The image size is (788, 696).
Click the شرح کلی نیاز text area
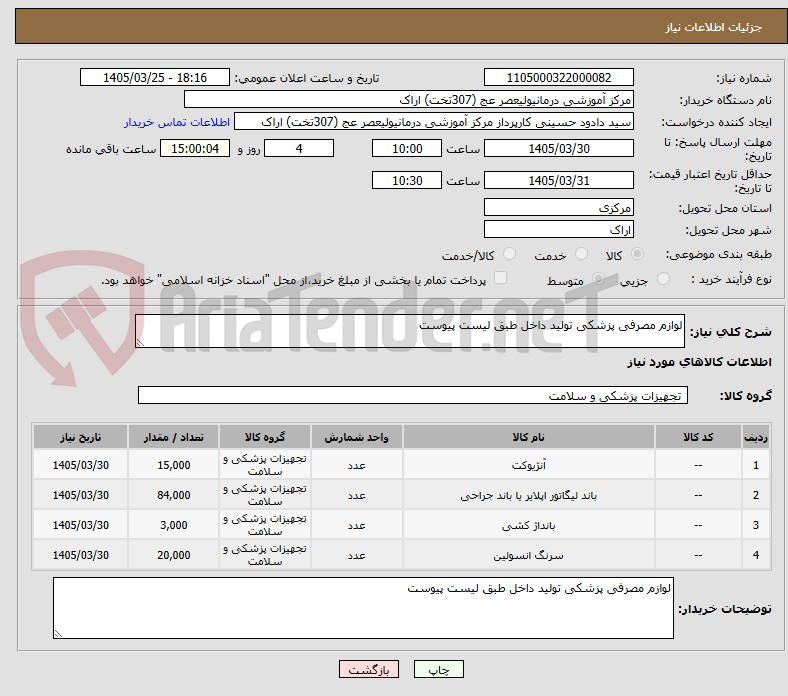click(410, 331)
